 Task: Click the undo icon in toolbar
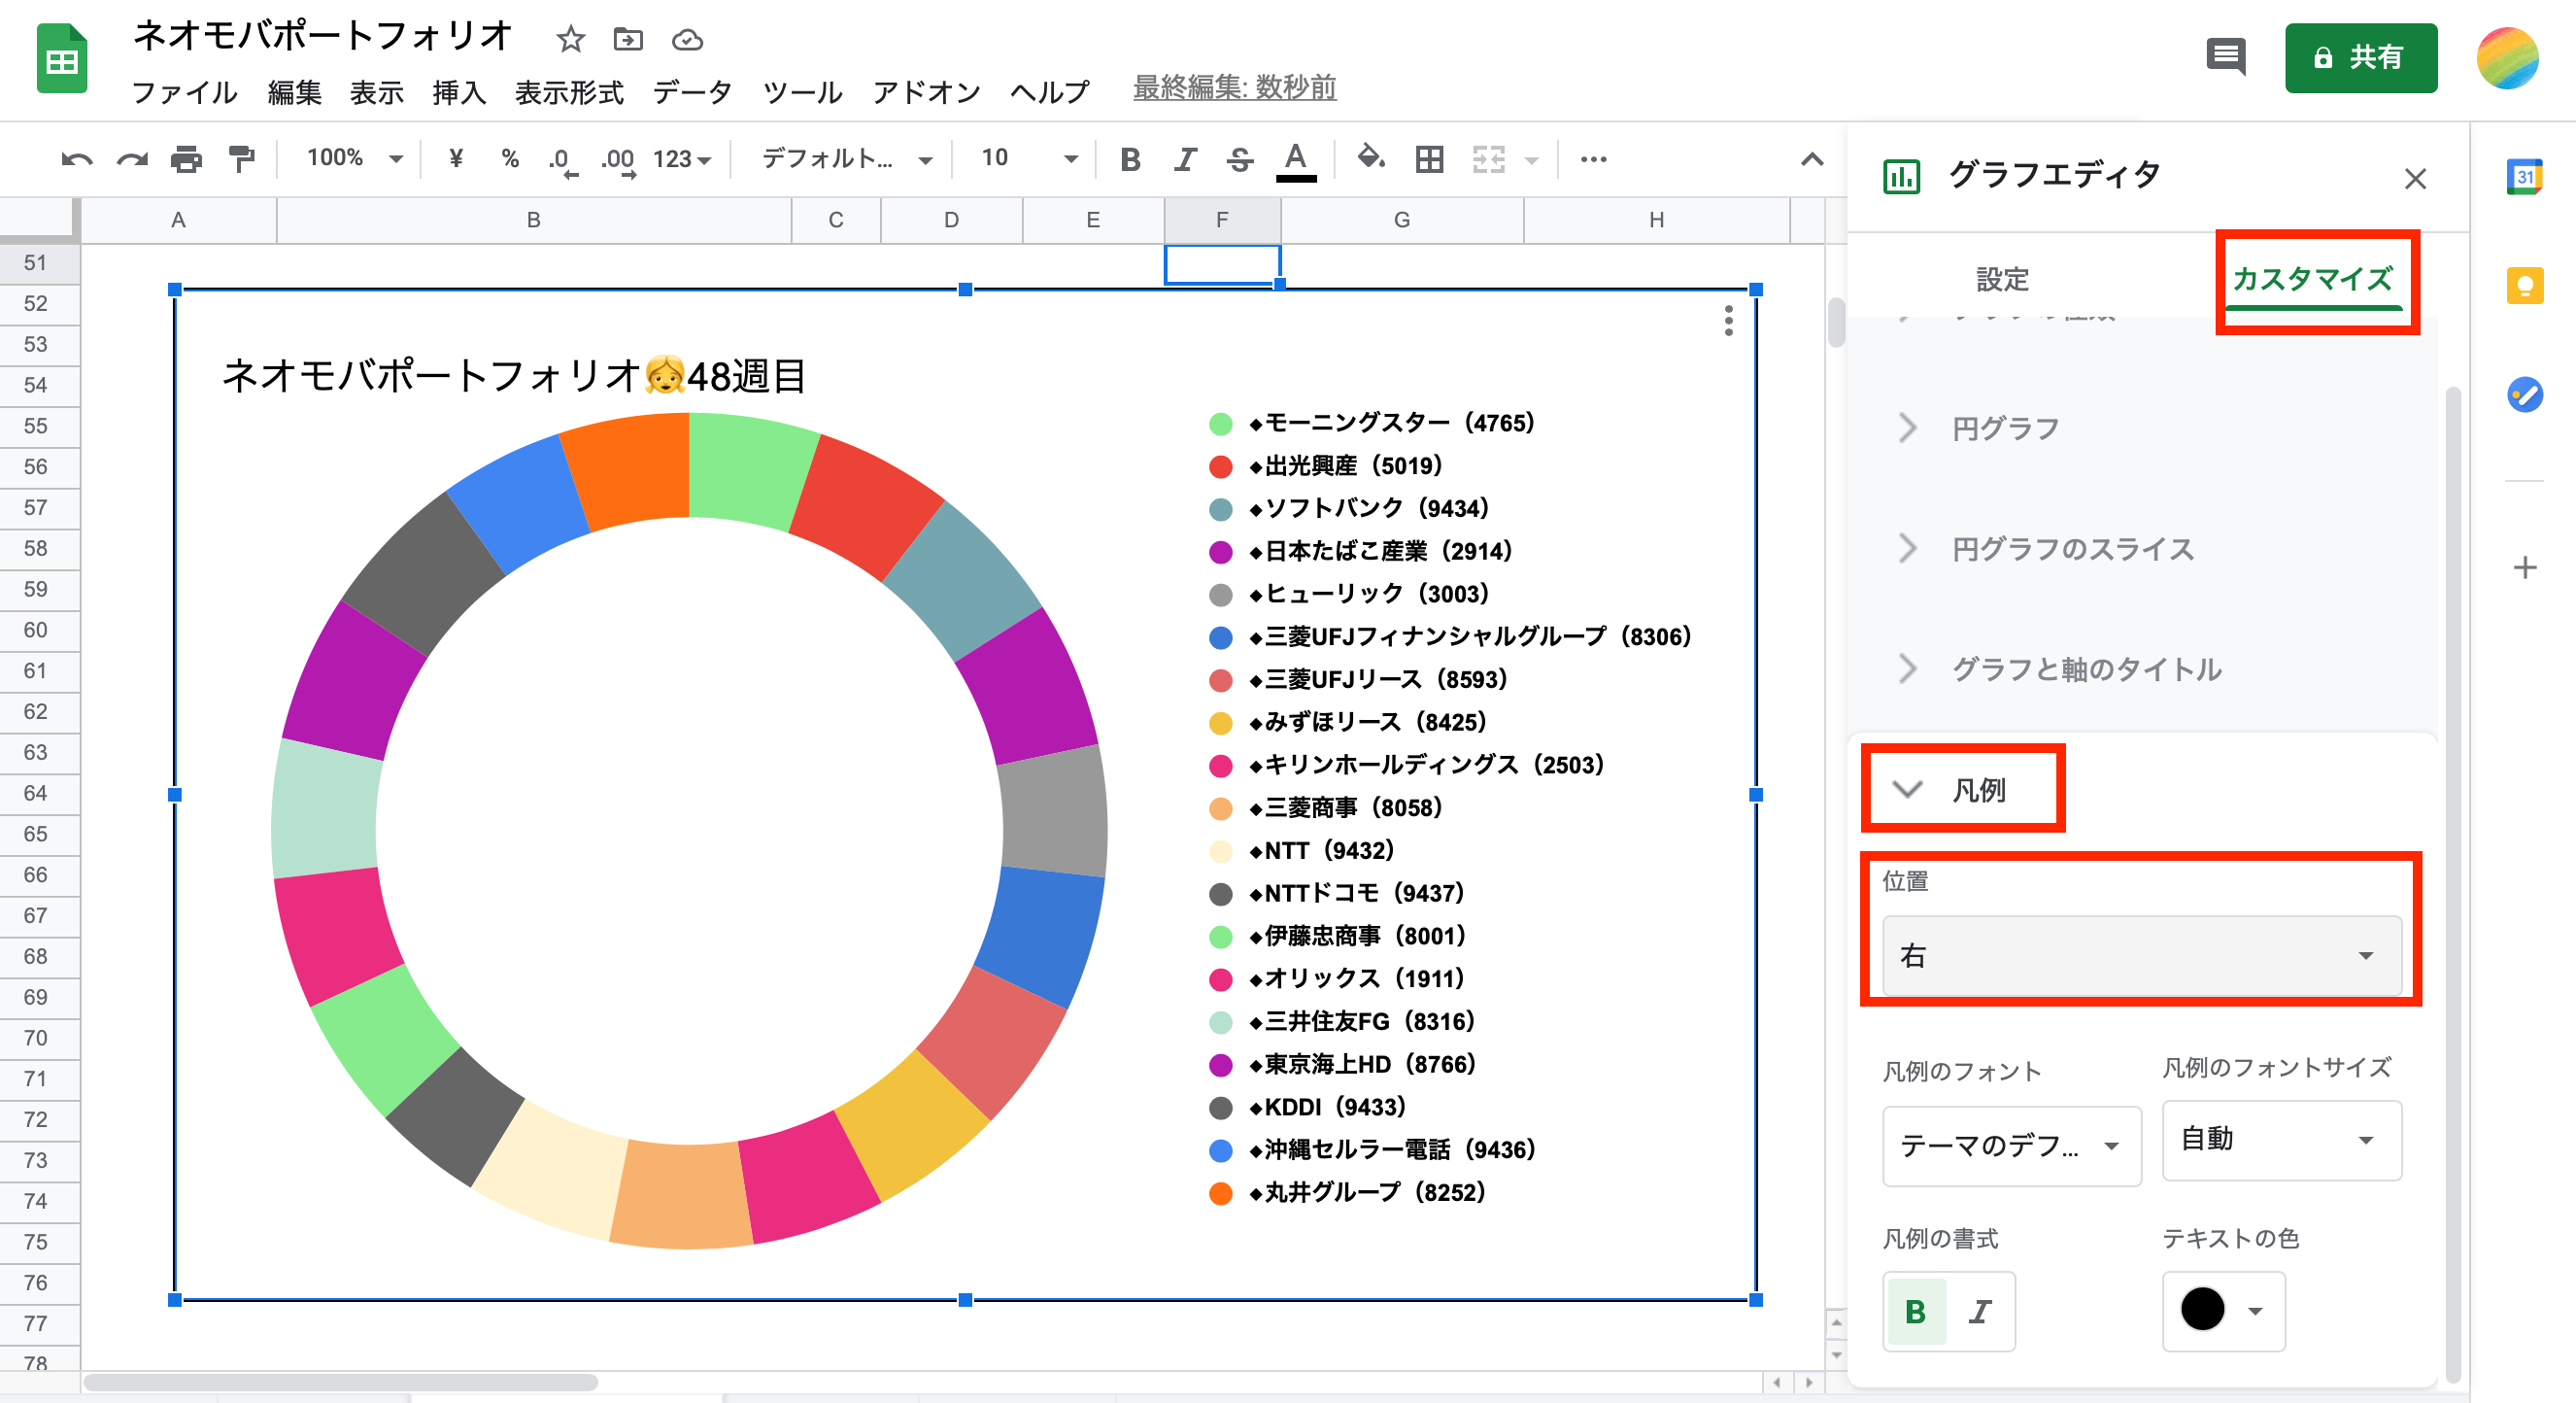[x=76, y=159]
